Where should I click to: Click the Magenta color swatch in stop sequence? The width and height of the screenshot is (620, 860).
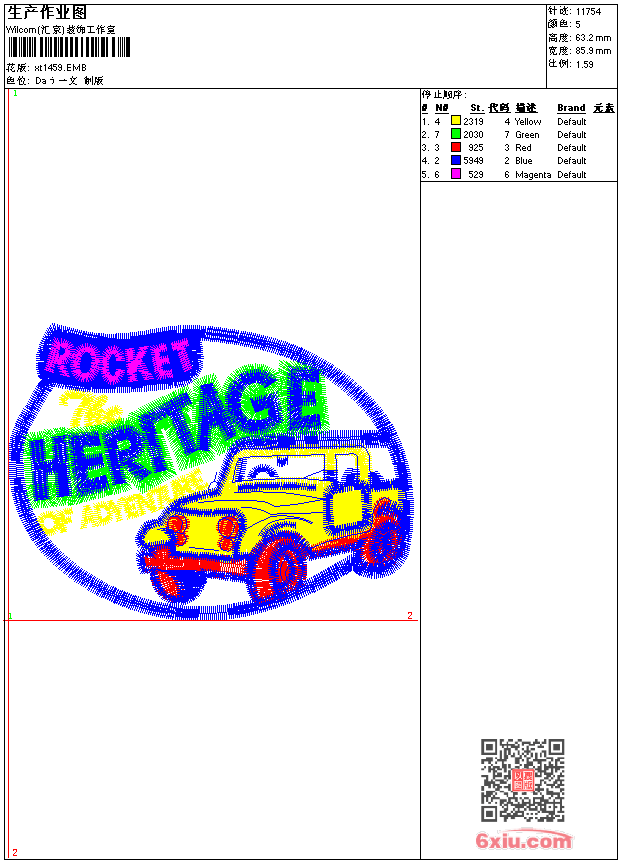tap(455, 174)
